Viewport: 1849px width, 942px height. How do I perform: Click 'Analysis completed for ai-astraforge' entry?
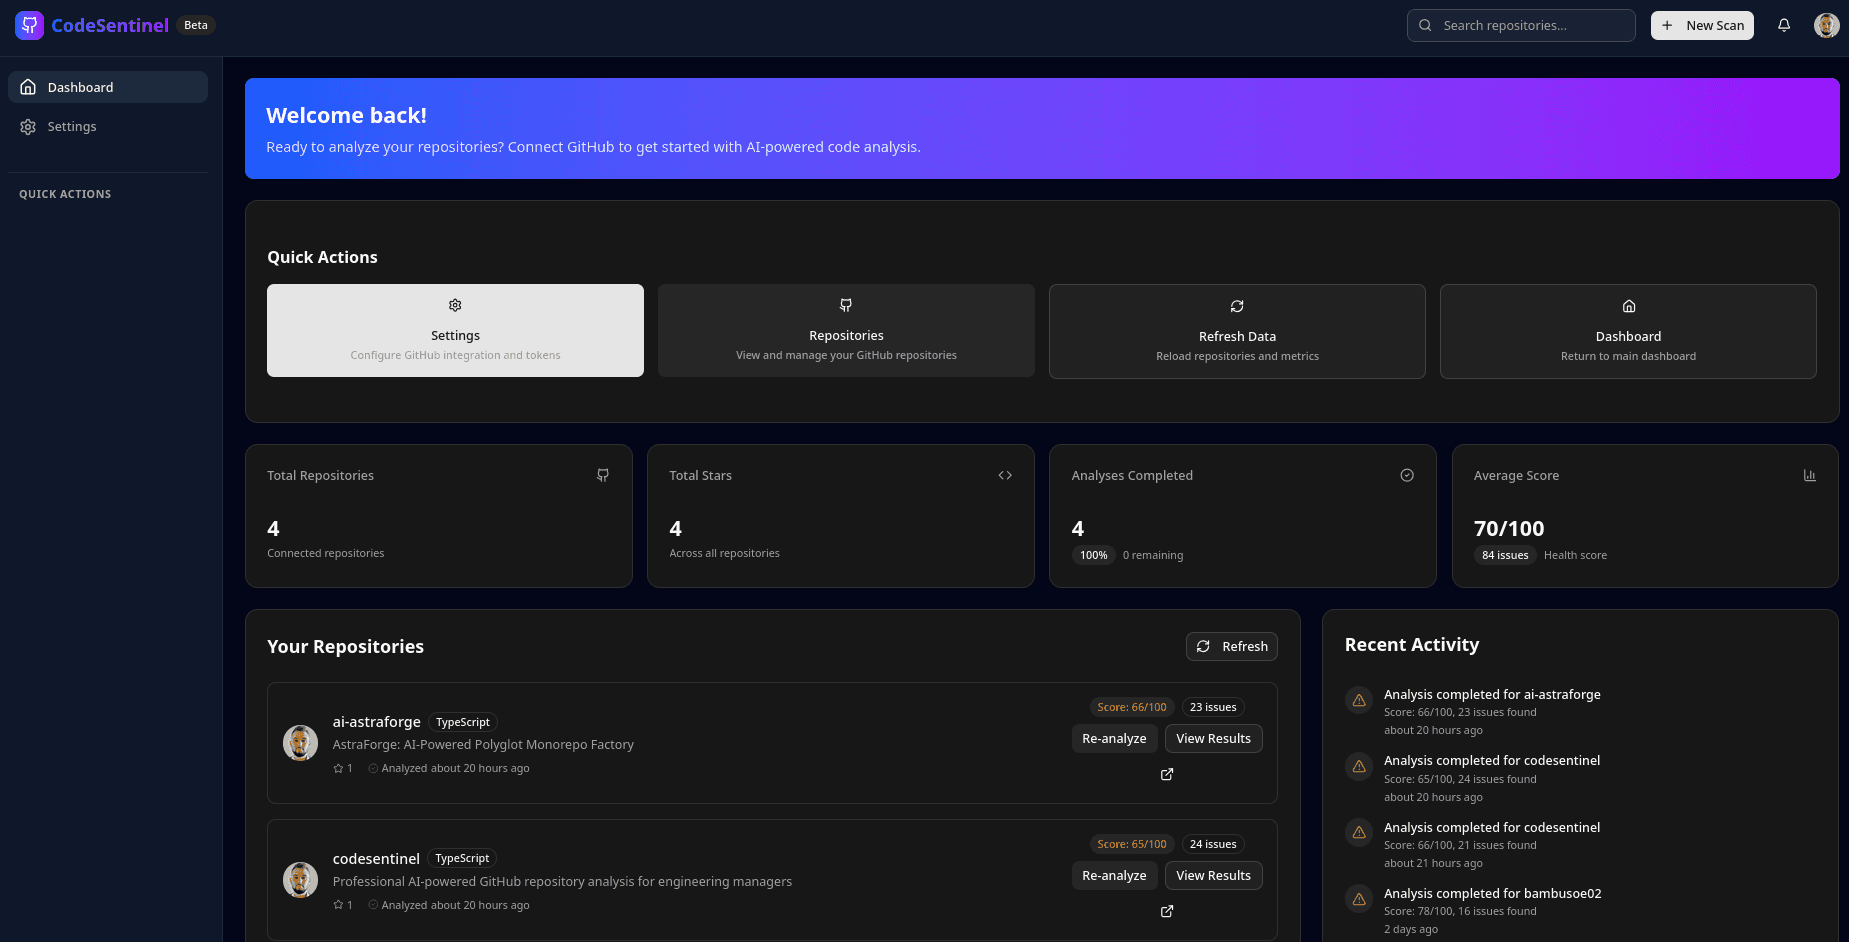[1492, 694]
